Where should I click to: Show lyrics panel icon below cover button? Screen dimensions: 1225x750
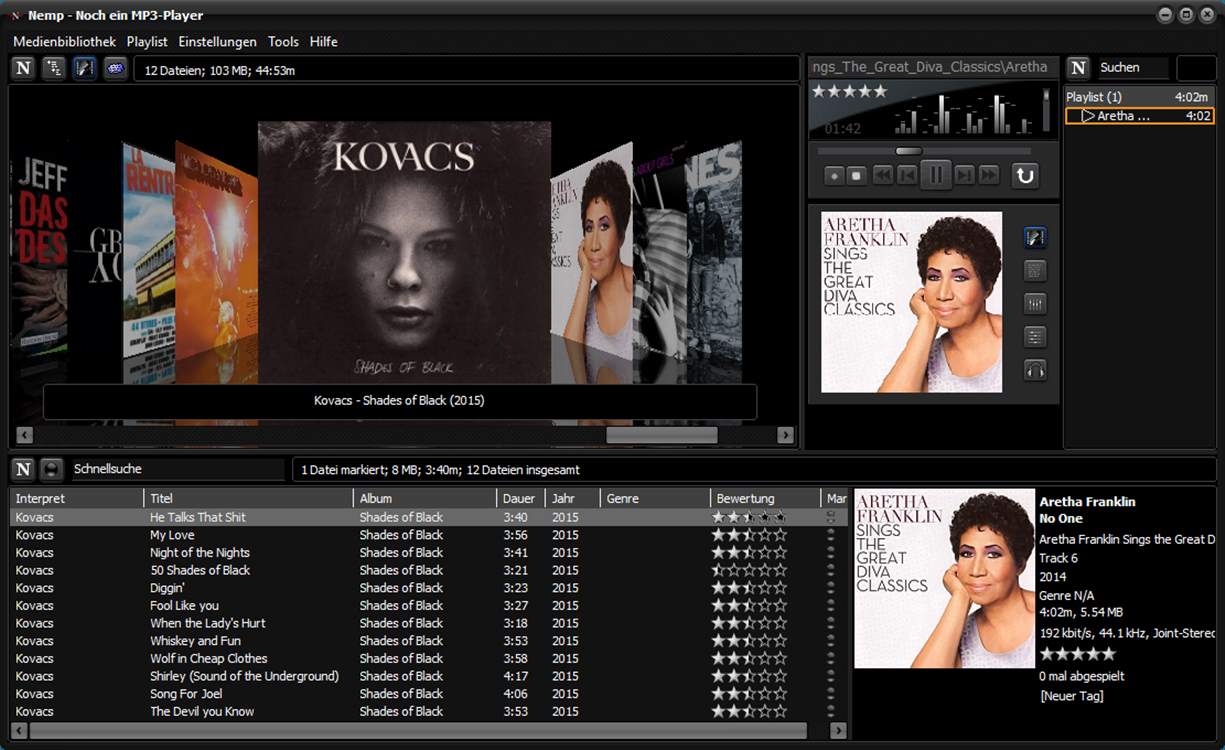pos(1035,270)
